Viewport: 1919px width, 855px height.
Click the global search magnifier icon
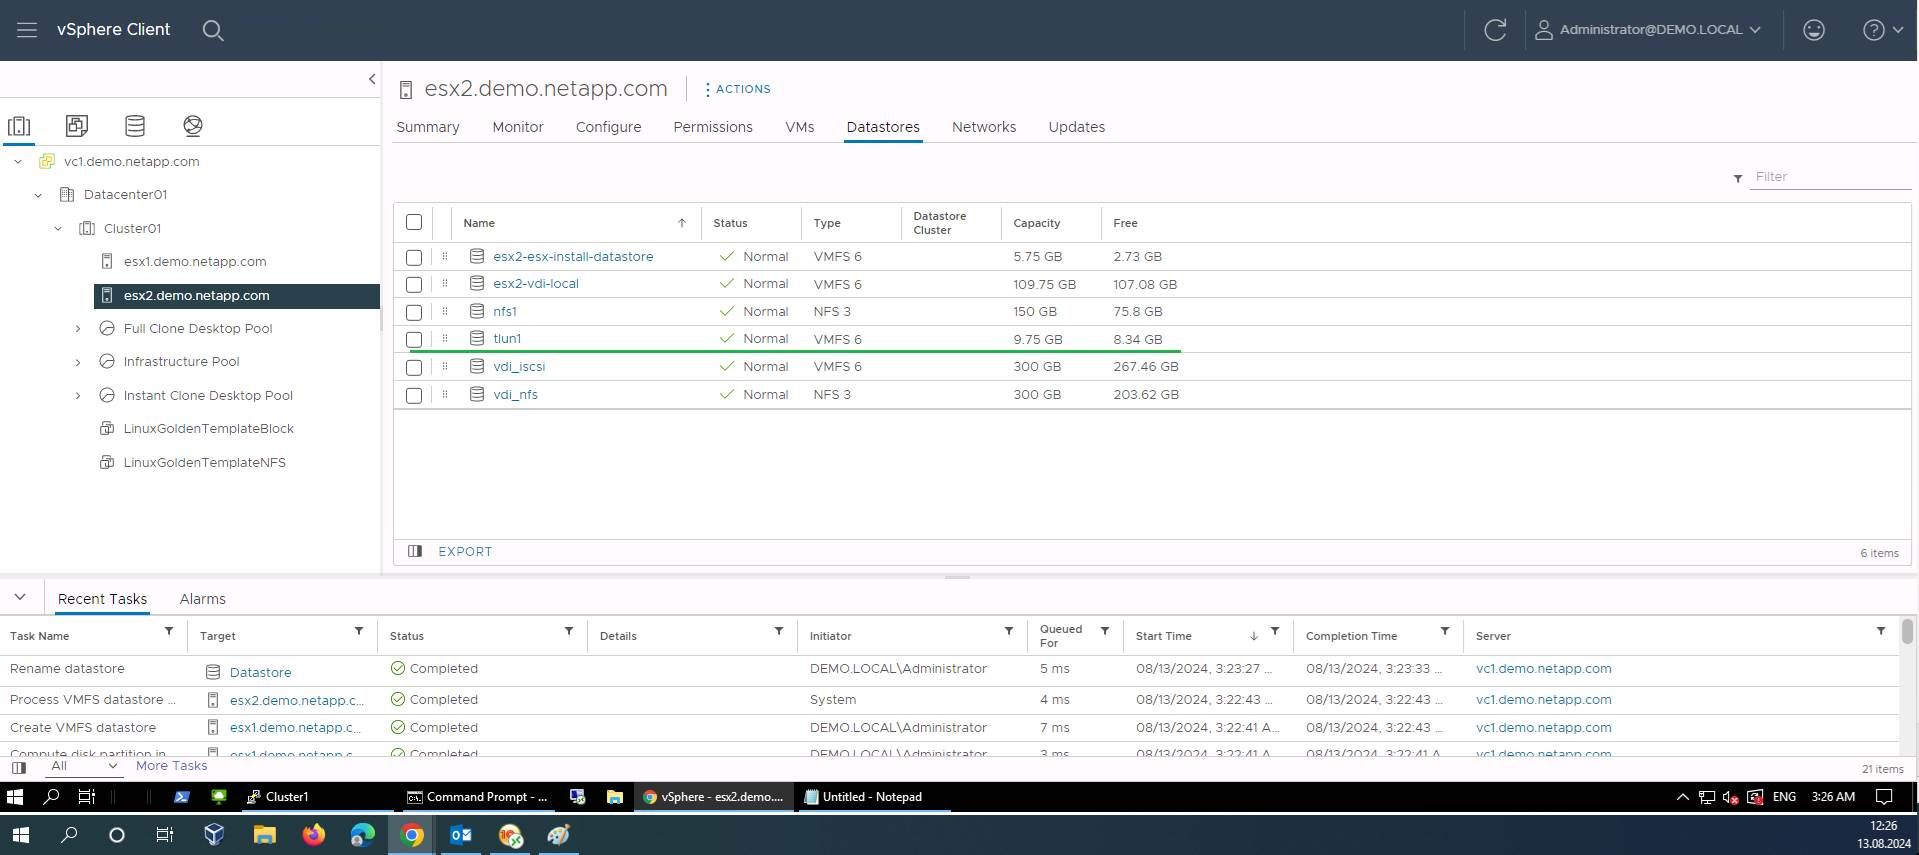tap(212, 30)
